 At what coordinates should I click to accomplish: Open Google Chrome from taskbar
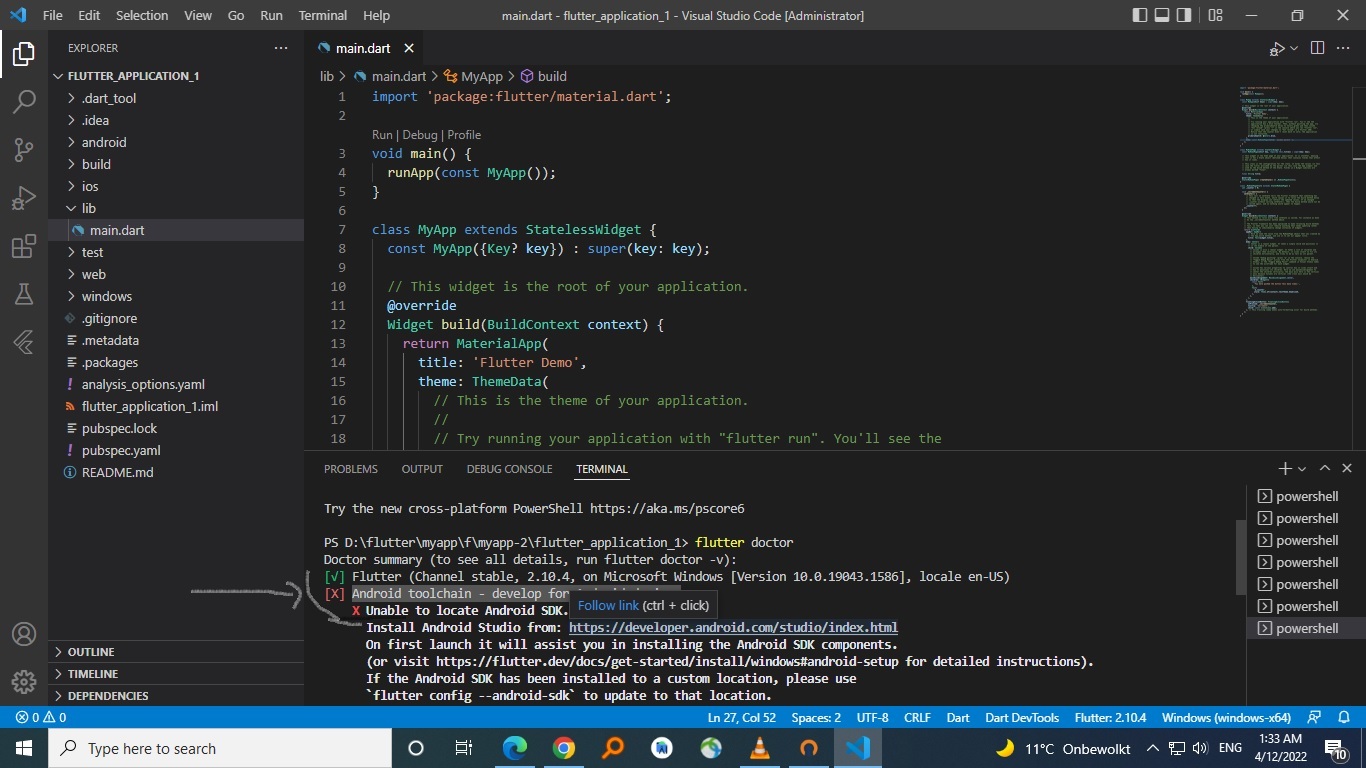click(564, 748)
